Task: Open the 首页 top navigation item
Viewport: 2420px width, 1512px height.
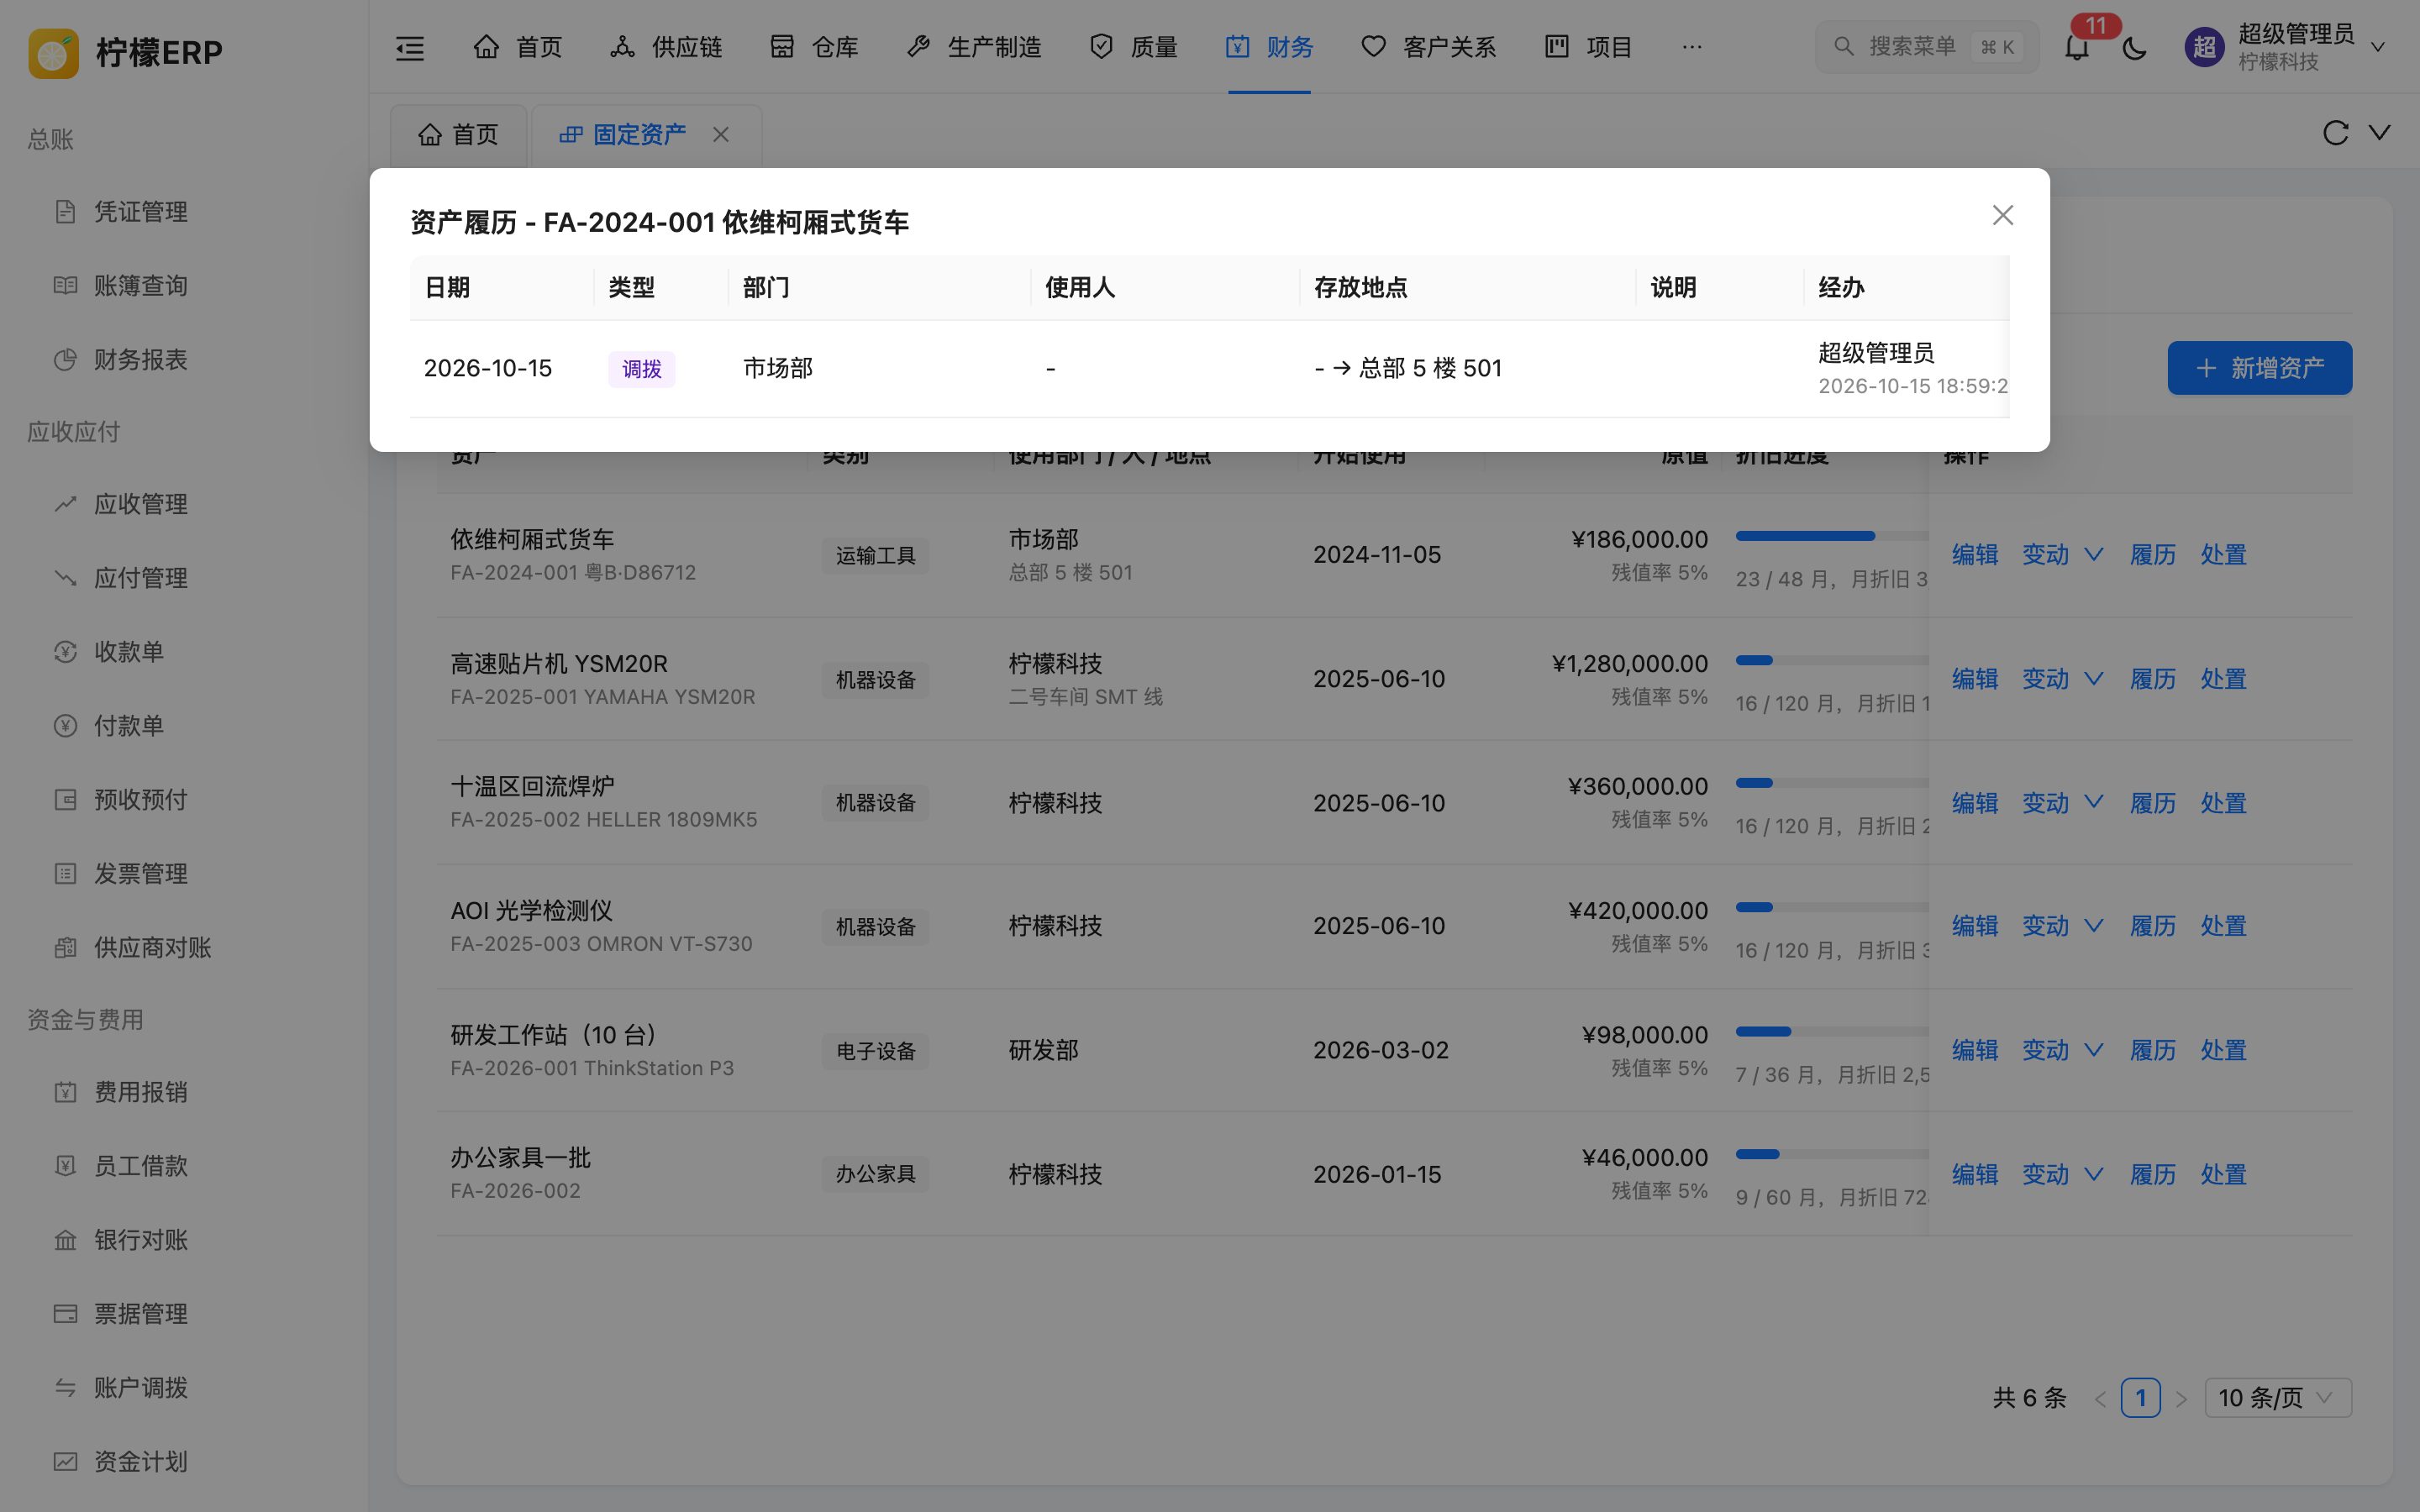Action: coord(517,47)
